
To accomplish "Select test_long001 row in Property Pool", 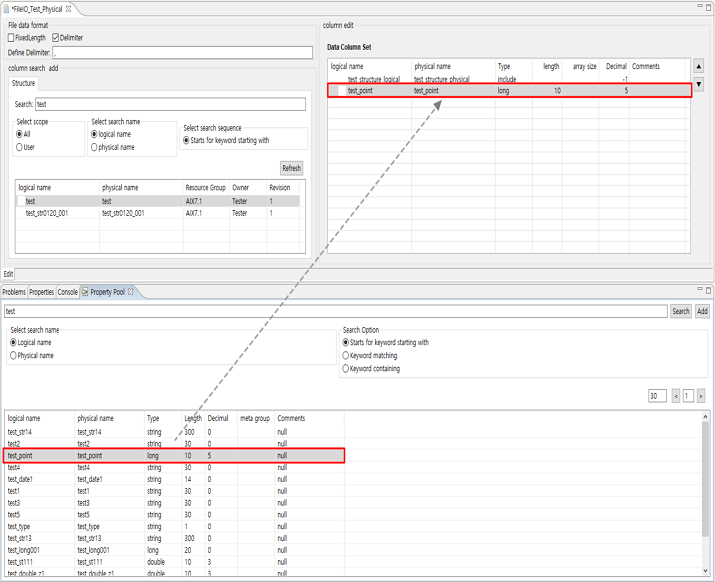I will pyautogui.click(x=174, y=550).
